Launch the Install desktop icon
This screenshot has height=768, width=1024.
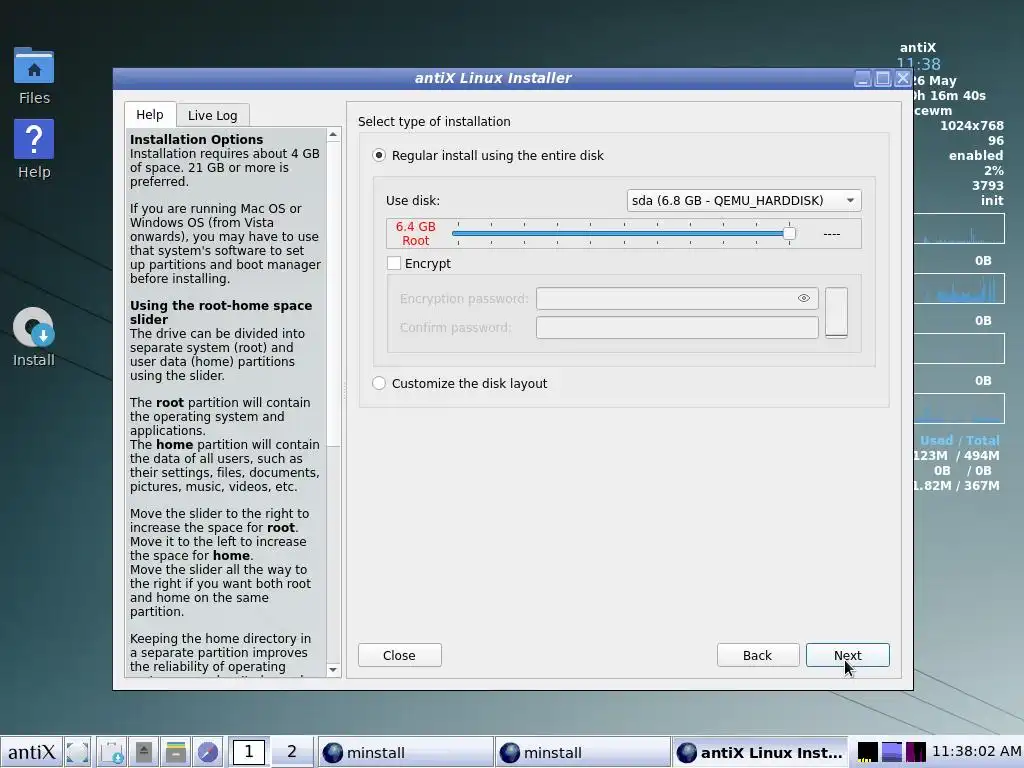[x=34, y=337]
